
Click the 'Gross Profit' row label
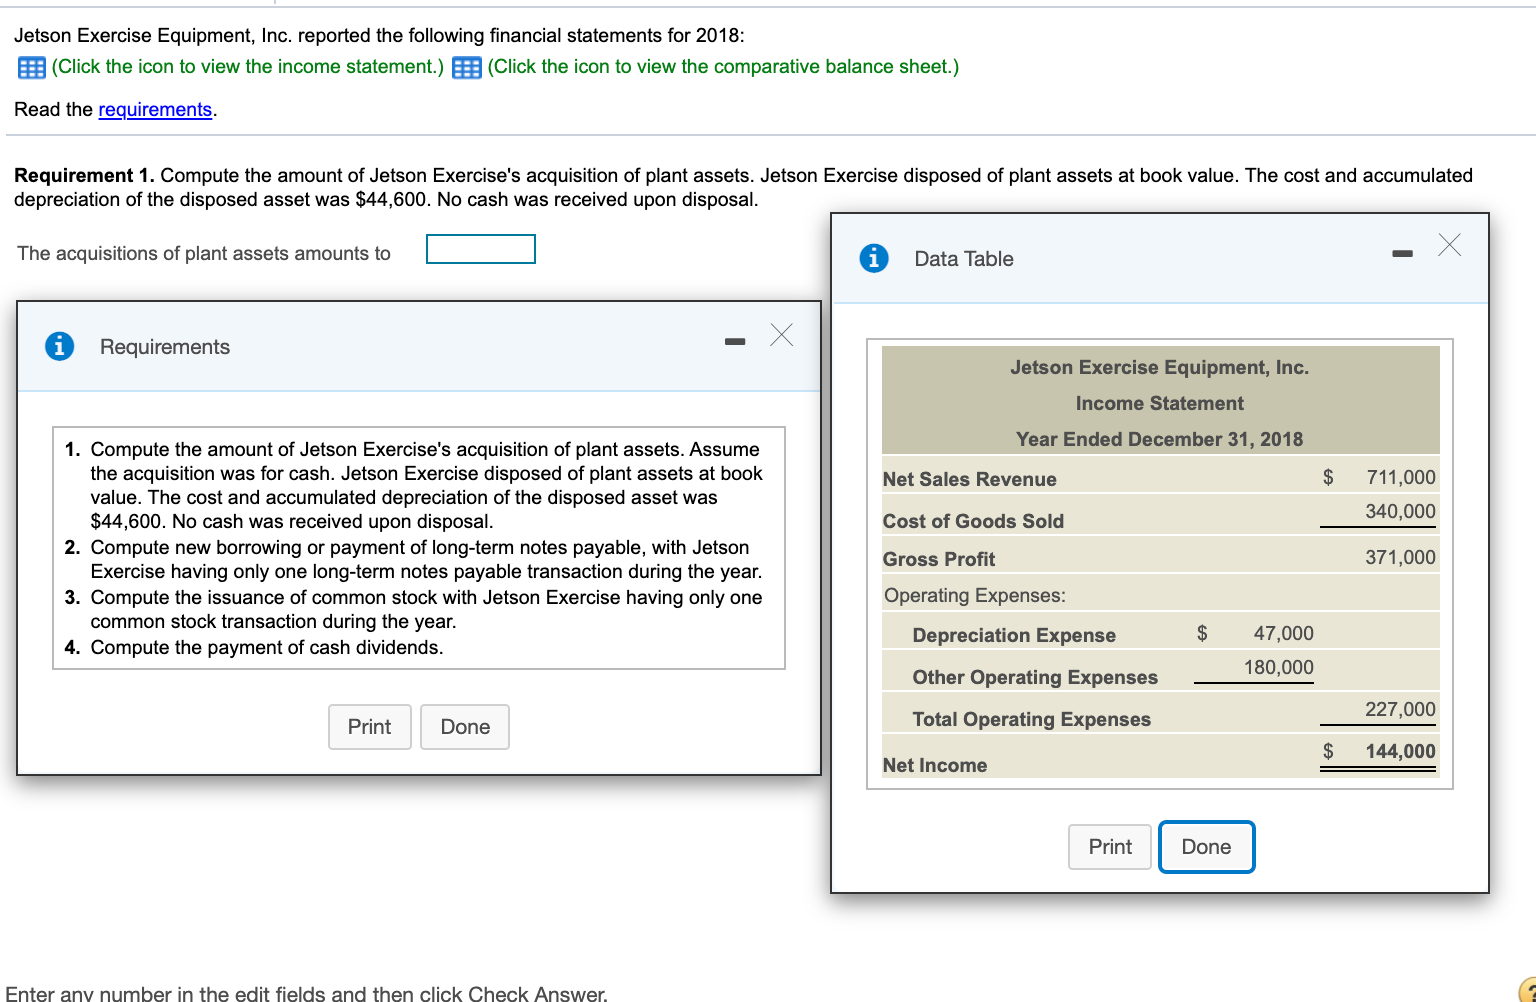click(x=939, y=560)
